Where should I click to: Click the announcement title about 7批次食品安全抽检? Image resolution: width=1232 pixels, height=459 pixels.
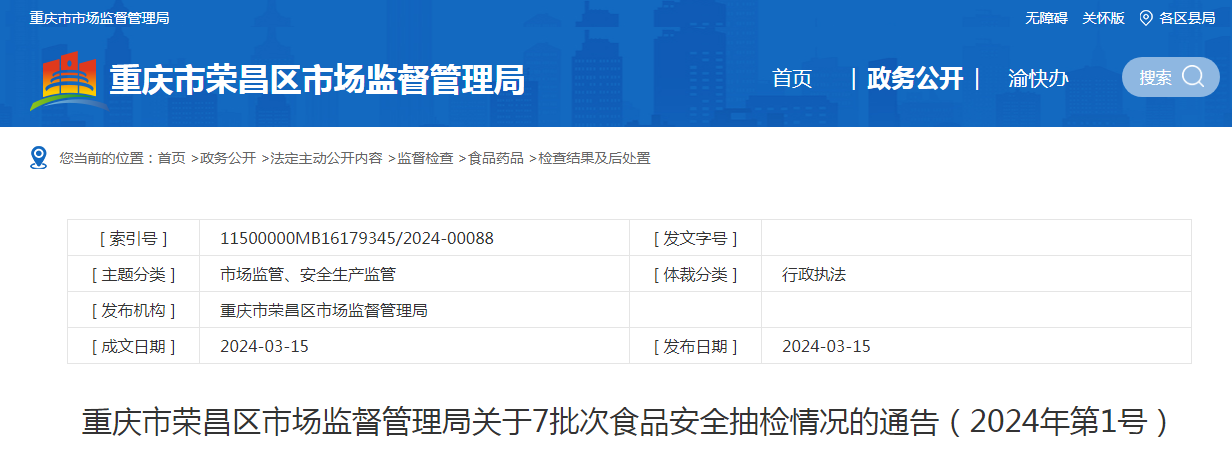pyautogui.click(x=625, y=422)
